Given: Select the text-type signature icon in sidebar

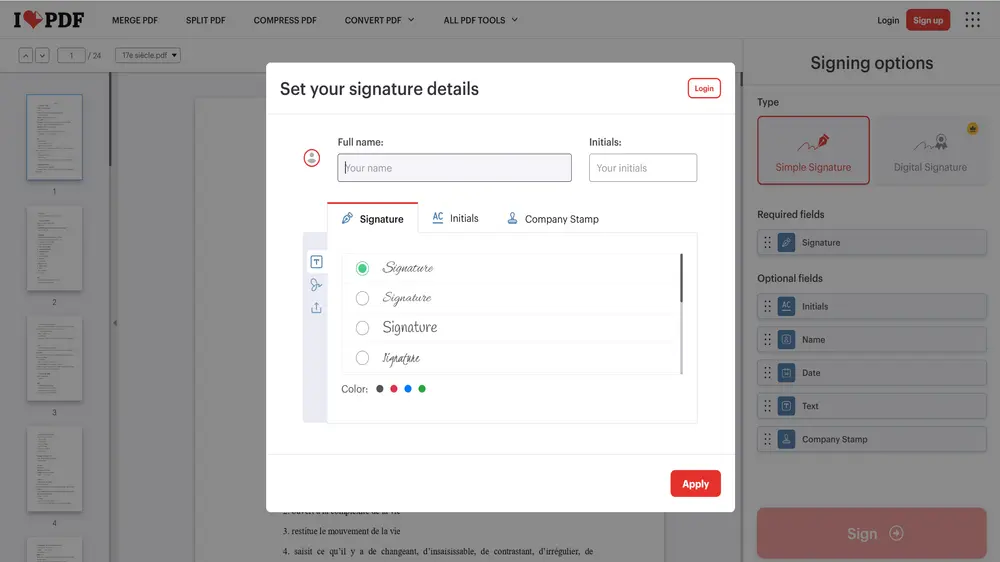Looking at the screenshot, I should [x=316, y=262].
